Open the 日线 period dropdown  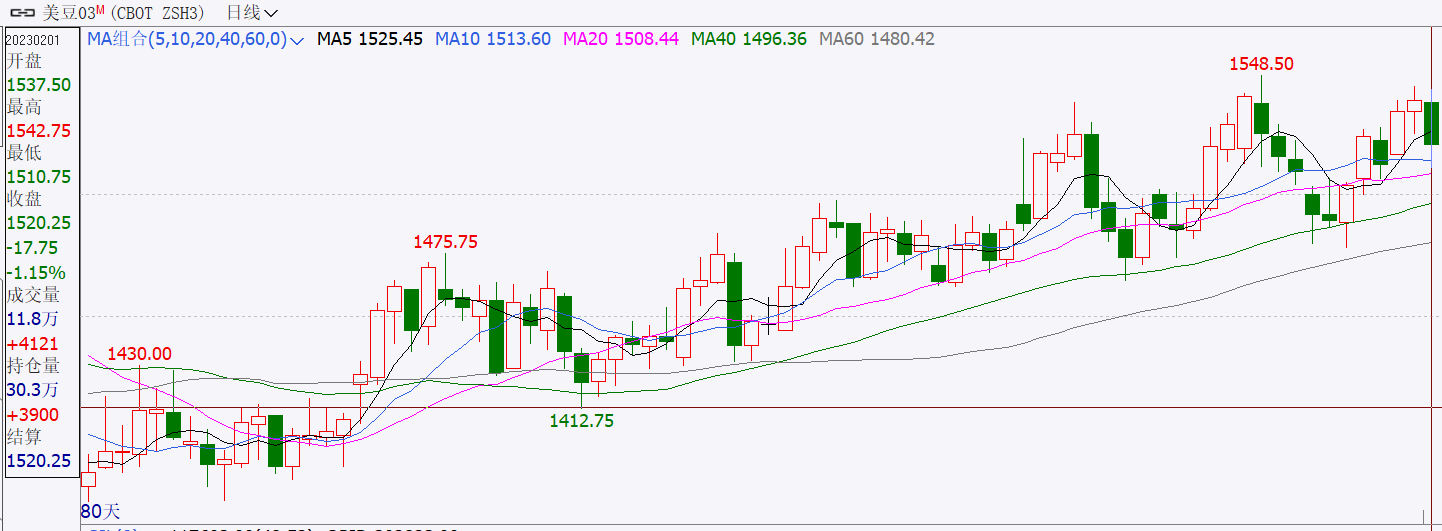252,13
